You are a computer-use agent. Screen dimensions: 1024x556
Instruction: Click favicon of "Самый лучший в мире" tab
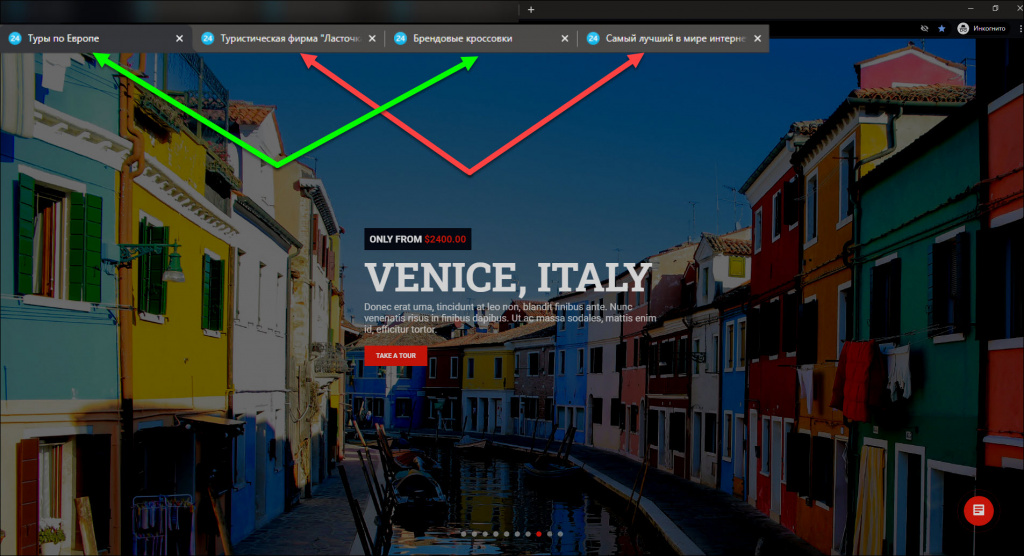(593, 39)
